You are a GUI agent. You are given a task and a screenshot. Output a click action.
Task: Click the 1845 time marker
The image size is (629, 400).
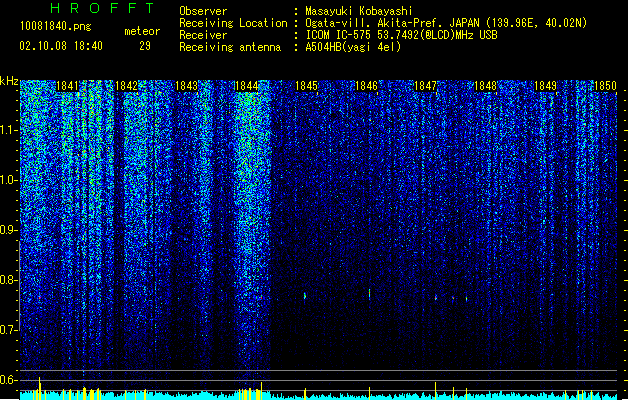[306, 86]
